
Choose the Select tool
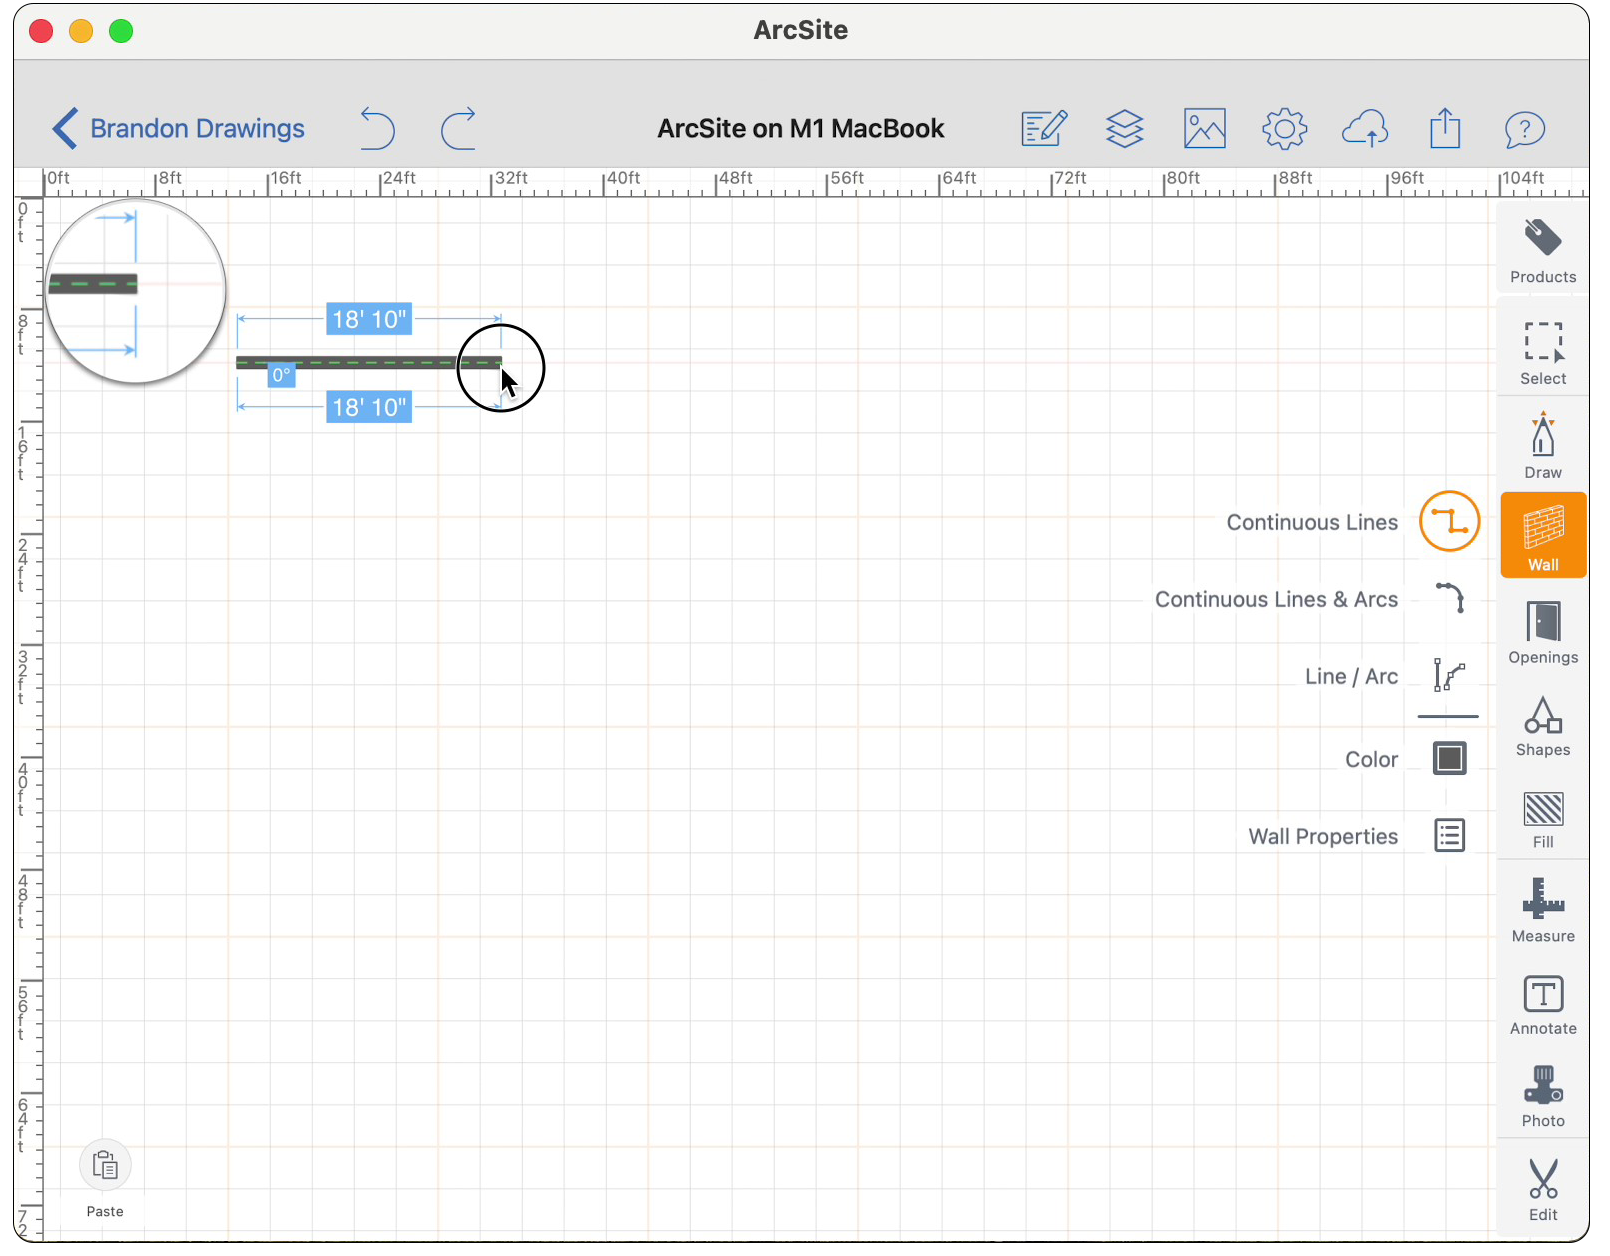[1543, 353]
